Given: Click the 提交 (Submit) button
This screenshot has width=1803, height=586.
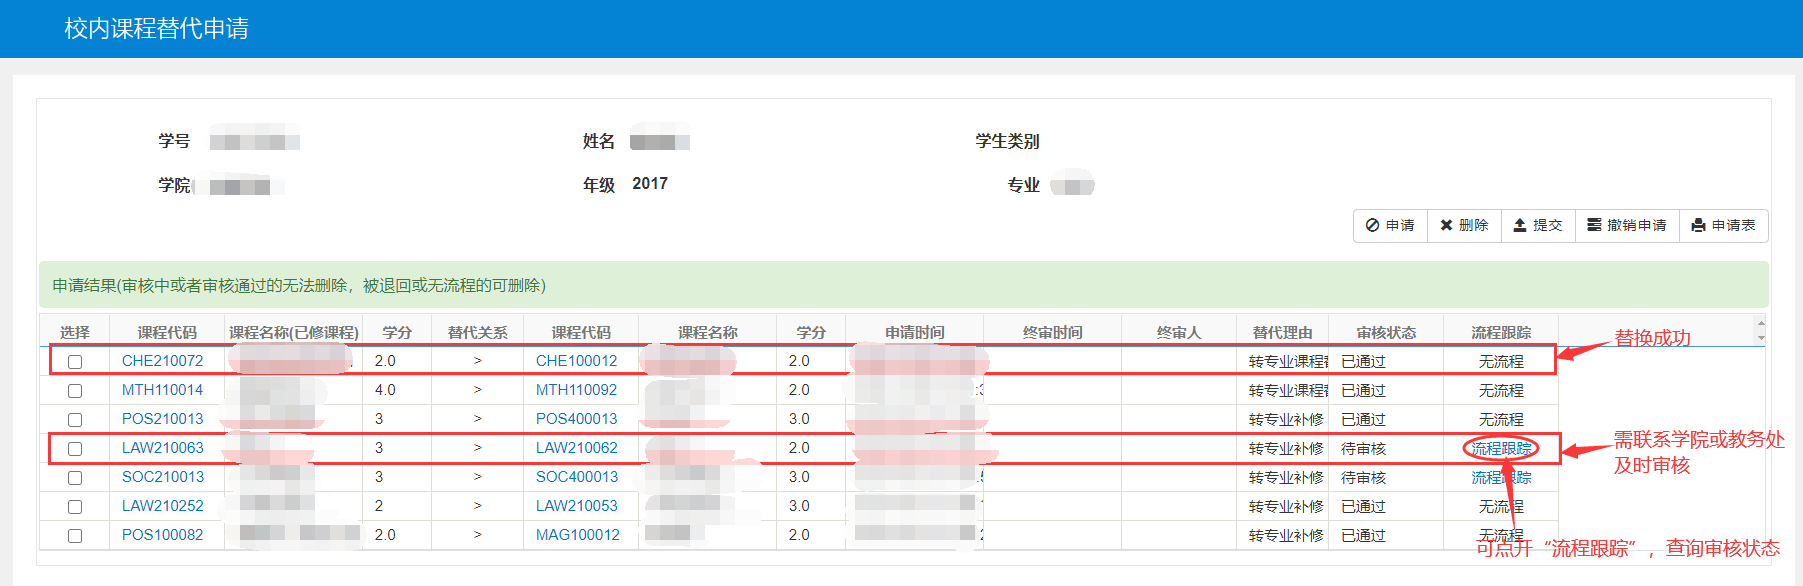Looking at the screenshot, I should tap(1537, 226).
